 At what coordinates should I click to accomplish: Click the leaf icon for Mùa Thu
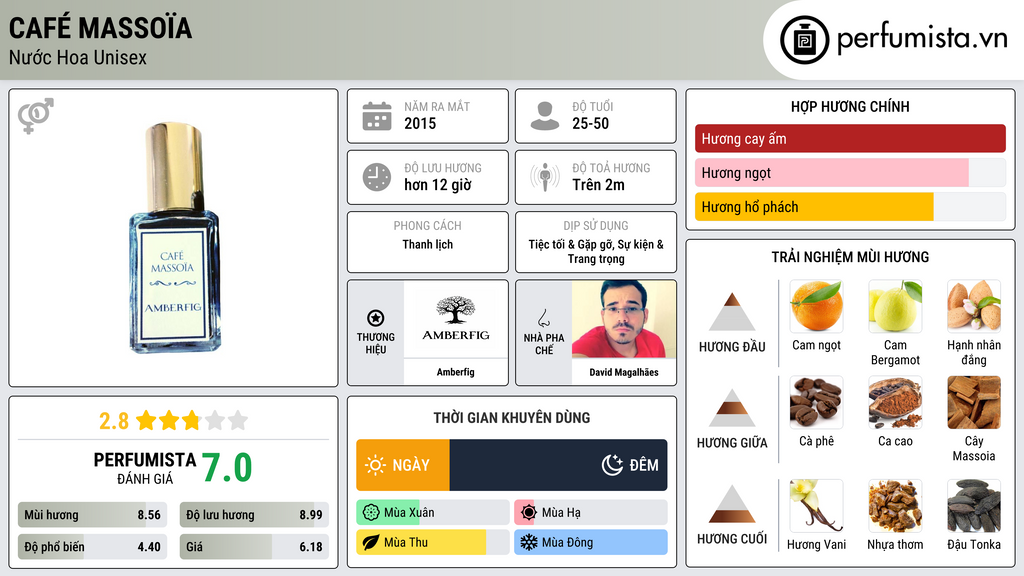[371, 542]
